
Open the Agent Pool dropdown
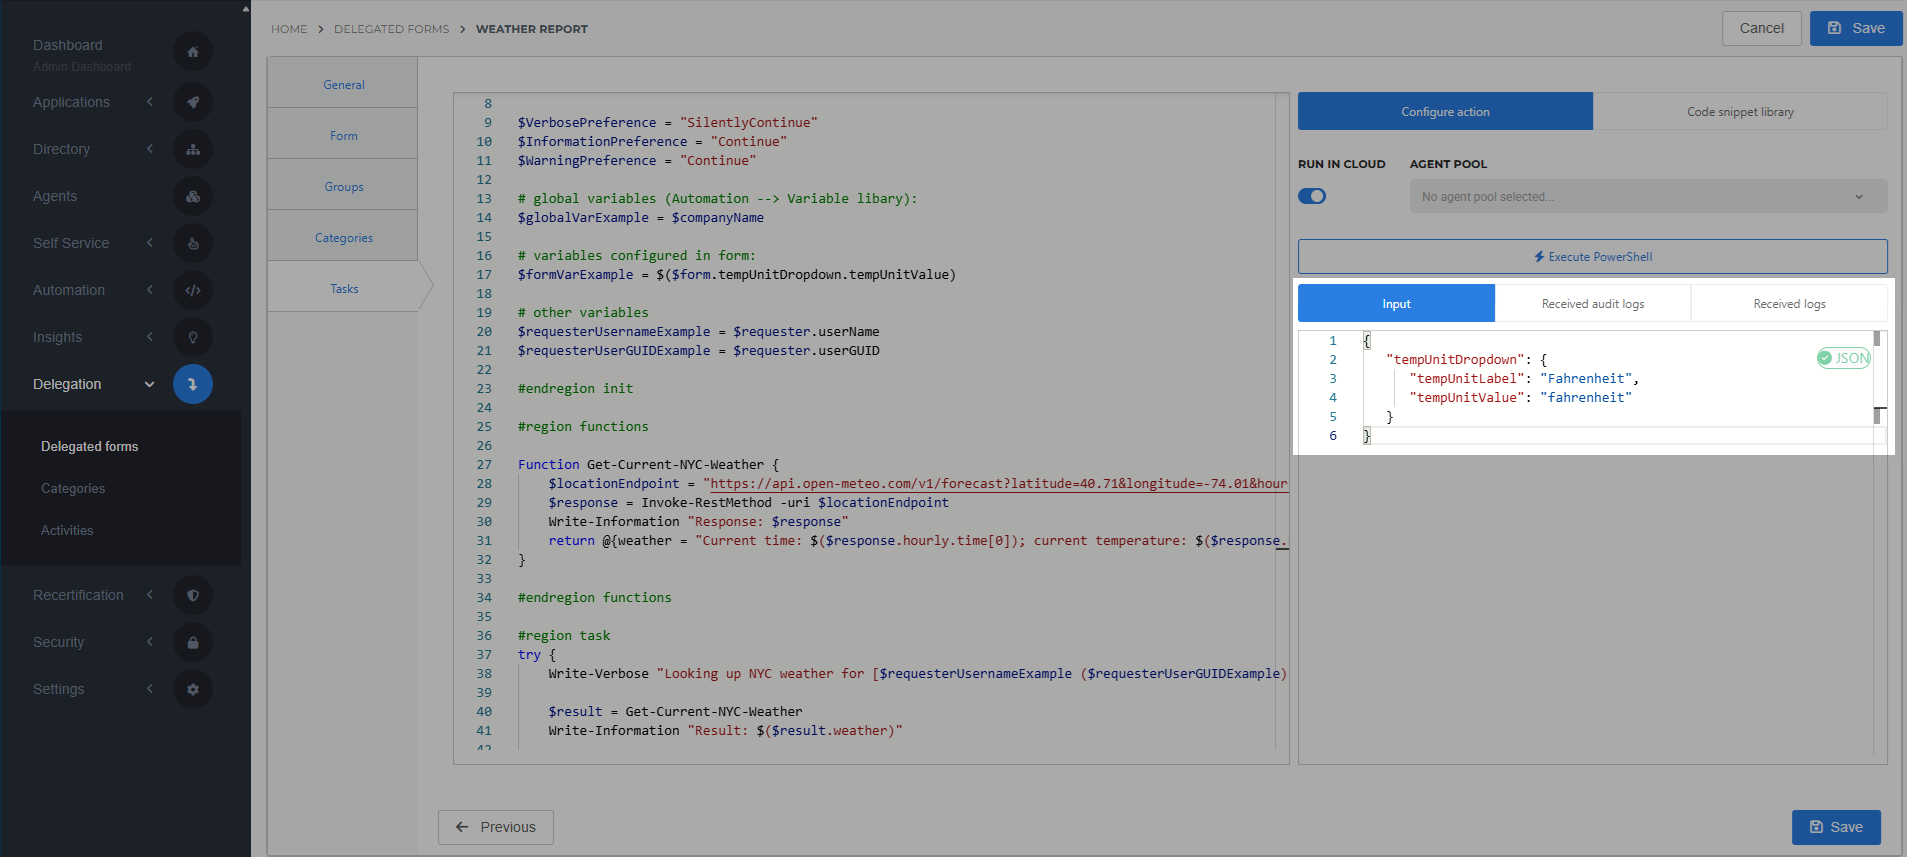(x=1647, y=197)
